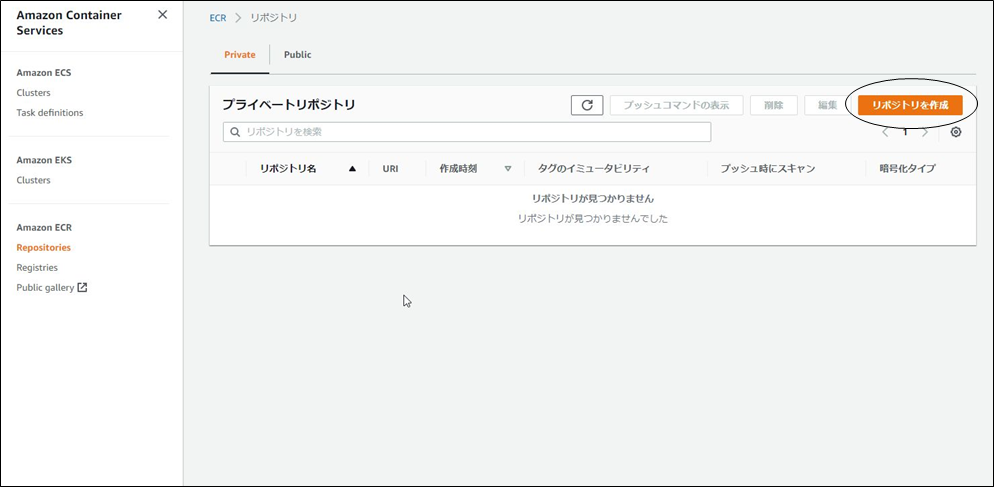Click リポジトリ breadcrumb text
The image size is (994, 487).
pos(274,18)
